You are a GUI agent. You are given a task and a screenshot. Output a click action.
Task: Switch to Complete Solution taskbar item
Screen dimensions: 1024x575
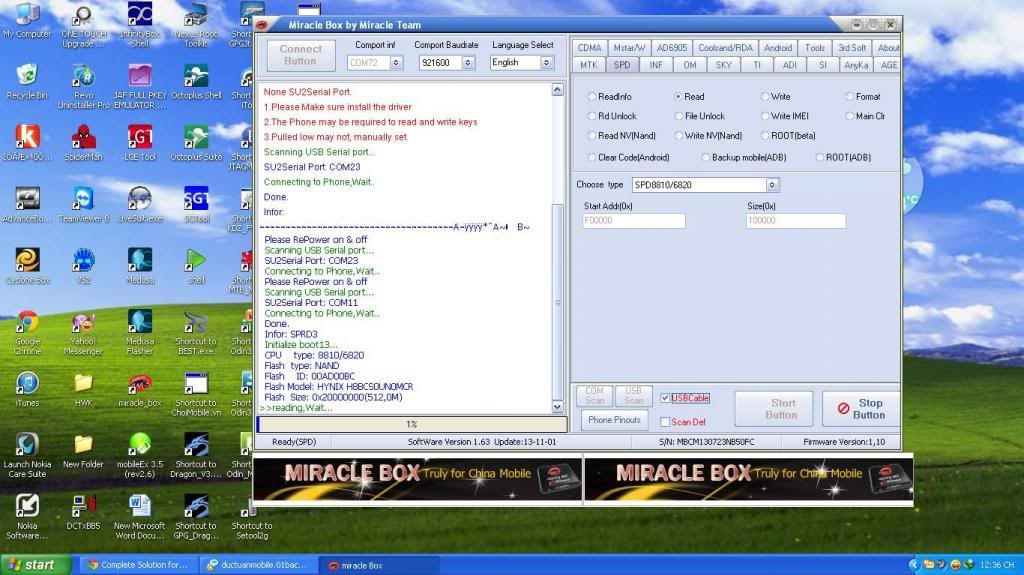click(138, 565)
